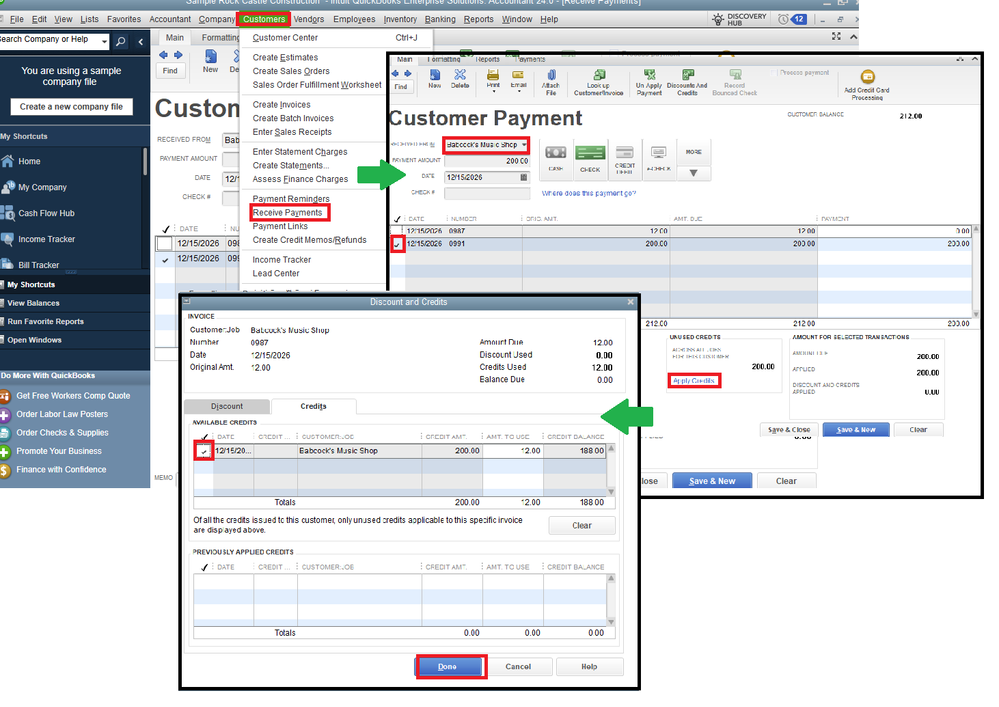
Task: Click Add Credit Card Processing icon
Action: (x=867, y=85)
